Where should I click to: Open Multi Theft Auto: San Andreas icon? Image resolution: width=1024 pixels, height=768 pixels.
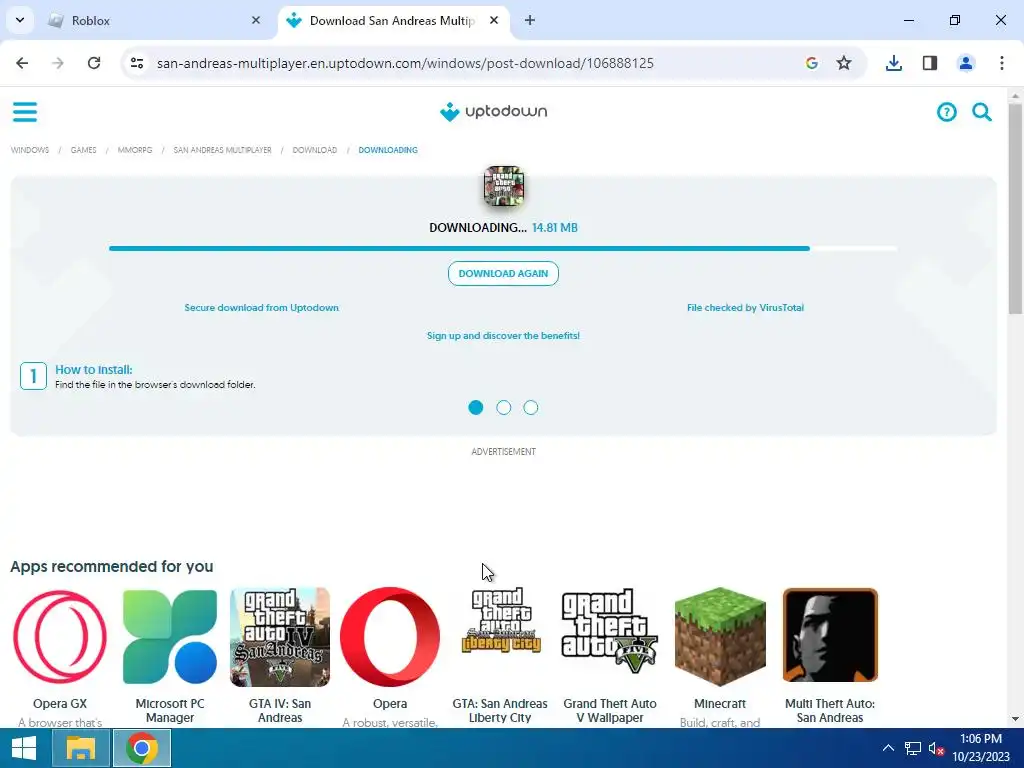point(830,635)
